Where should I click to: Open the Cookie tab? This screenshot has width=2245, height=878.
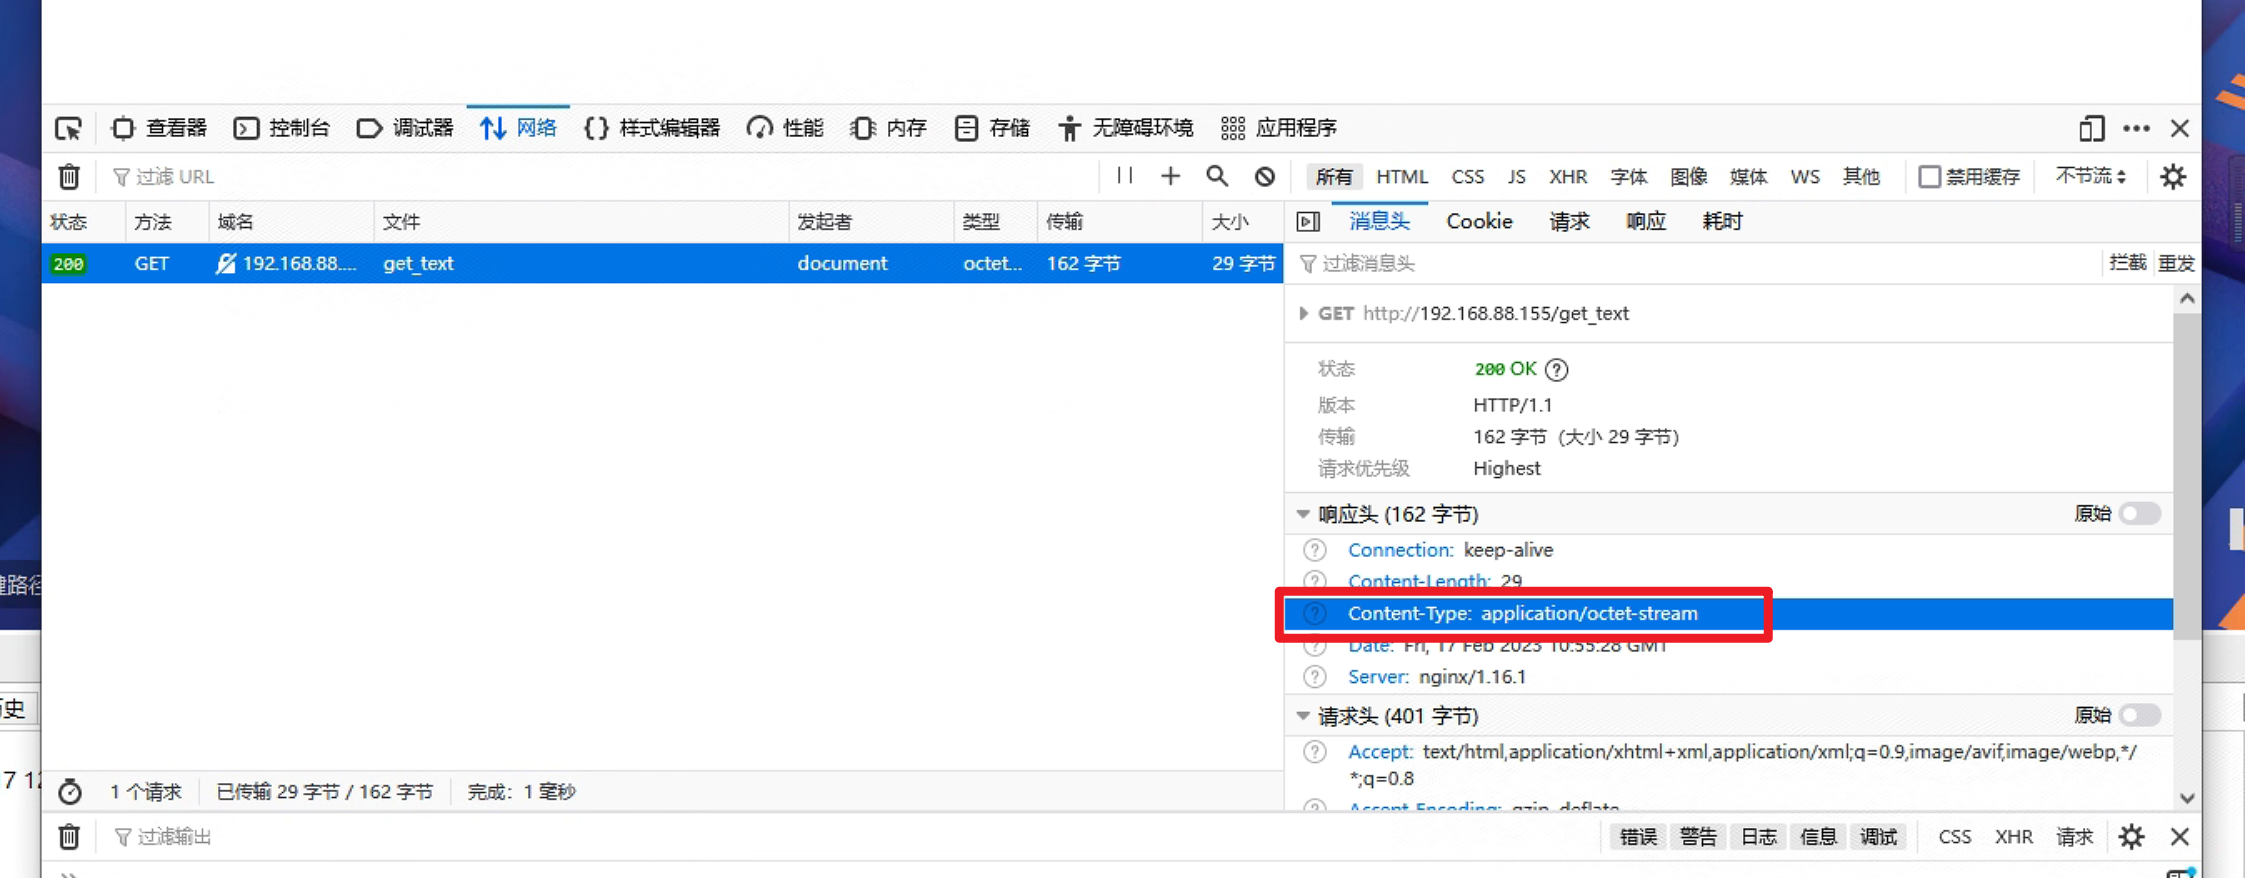1479,221
